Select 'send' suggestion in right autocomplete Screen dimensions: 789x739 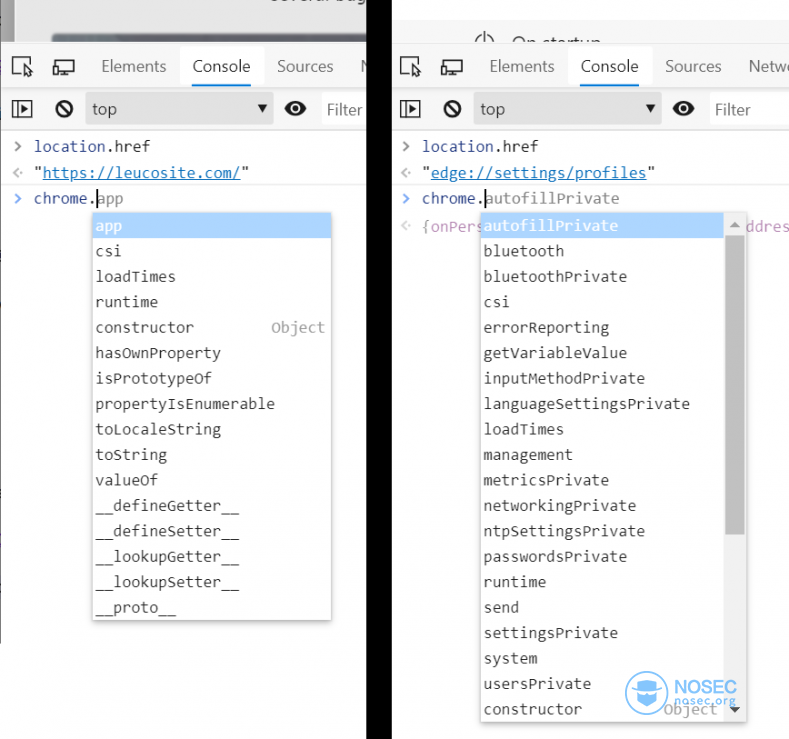[602, 607]
